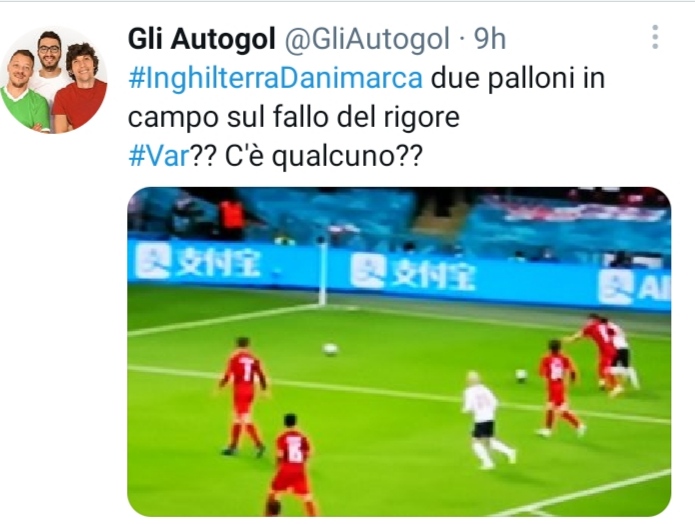Screen dimensions: 695x524
Task: Open the #InghilterraDanimarca hashtag
Action: [x=275, y=78]
